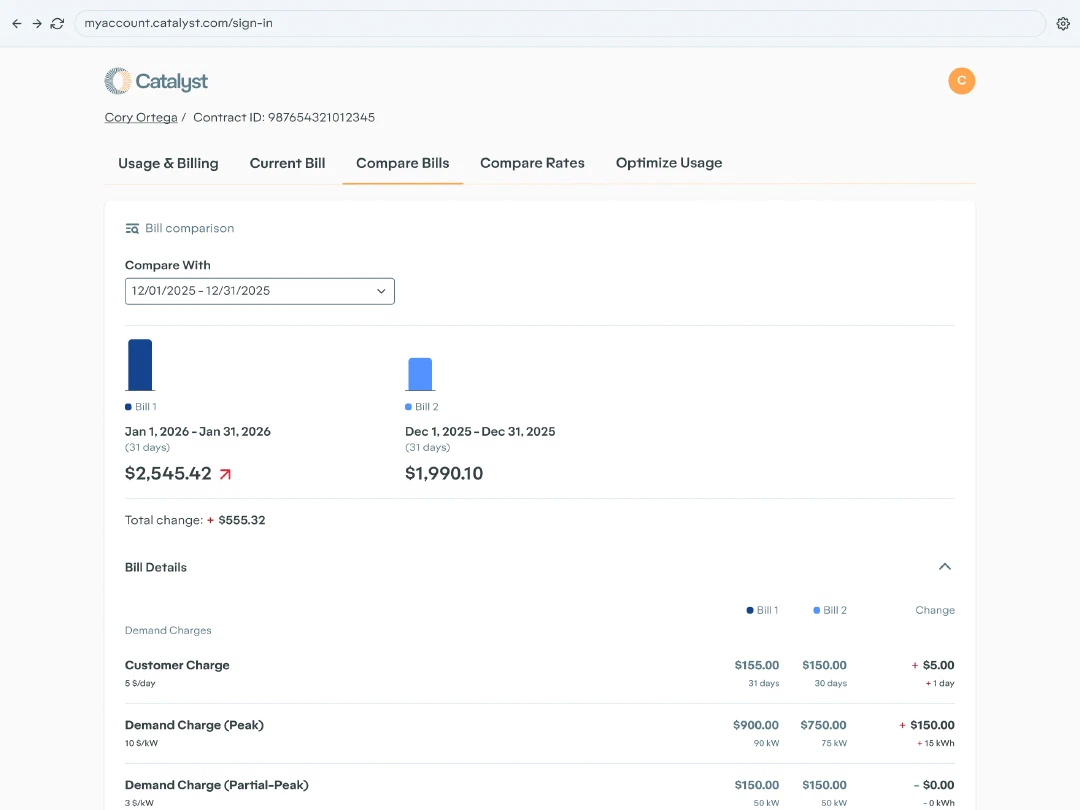Click the Dec 1, 2025 - Dec 31, 2025 date range

(480, 432)
